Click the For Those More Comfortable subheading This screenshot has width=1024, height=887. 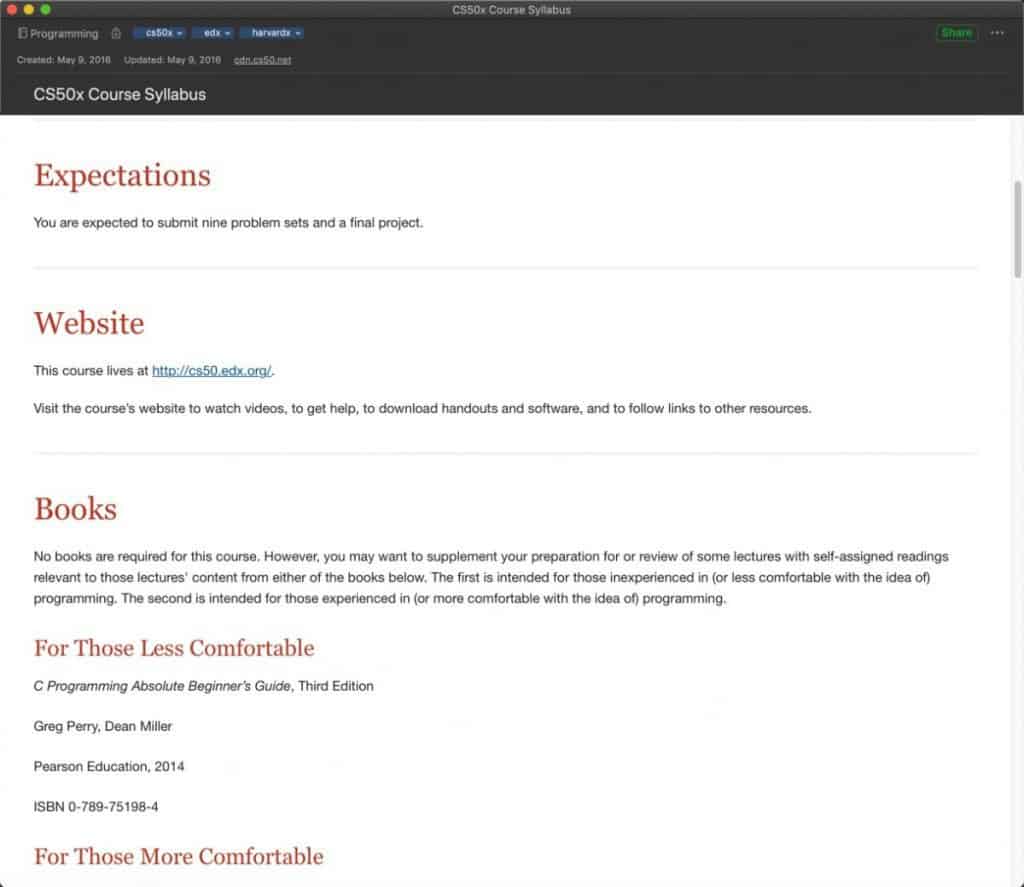tap(179, 856)
